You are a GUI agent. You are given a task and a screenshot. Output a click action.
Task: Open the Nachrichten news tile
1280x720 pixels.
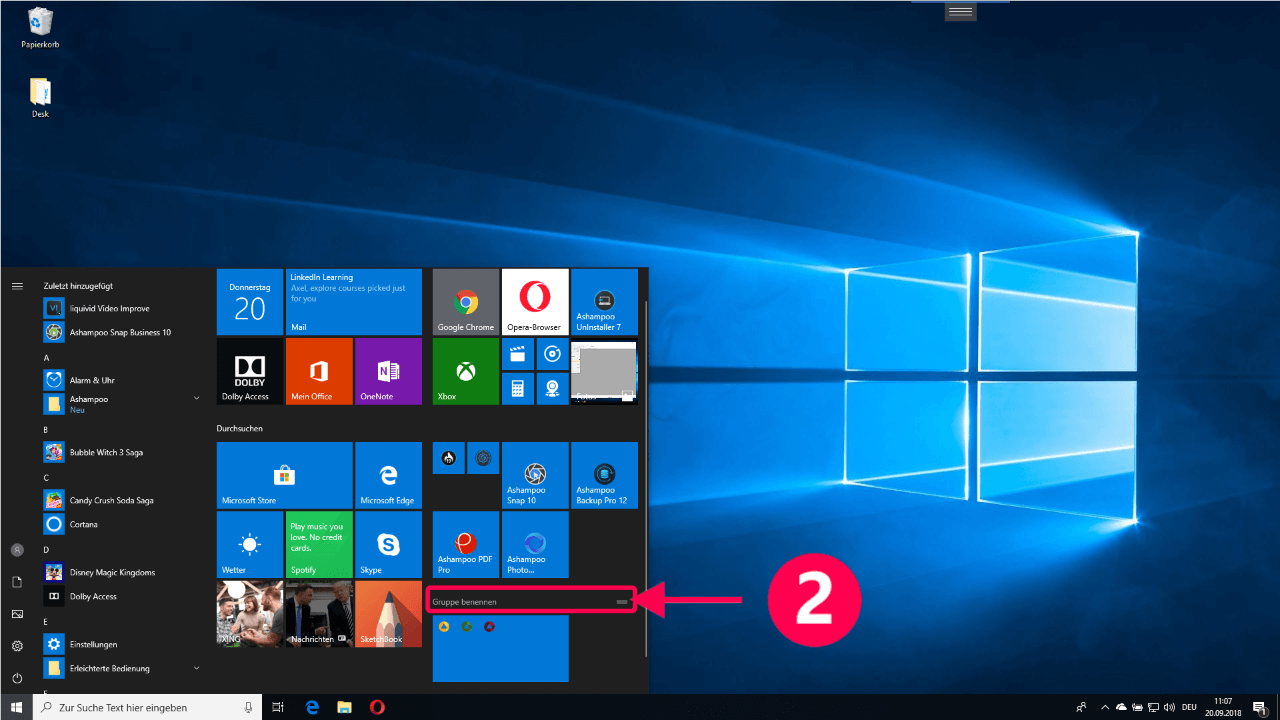tap(319, 613)
